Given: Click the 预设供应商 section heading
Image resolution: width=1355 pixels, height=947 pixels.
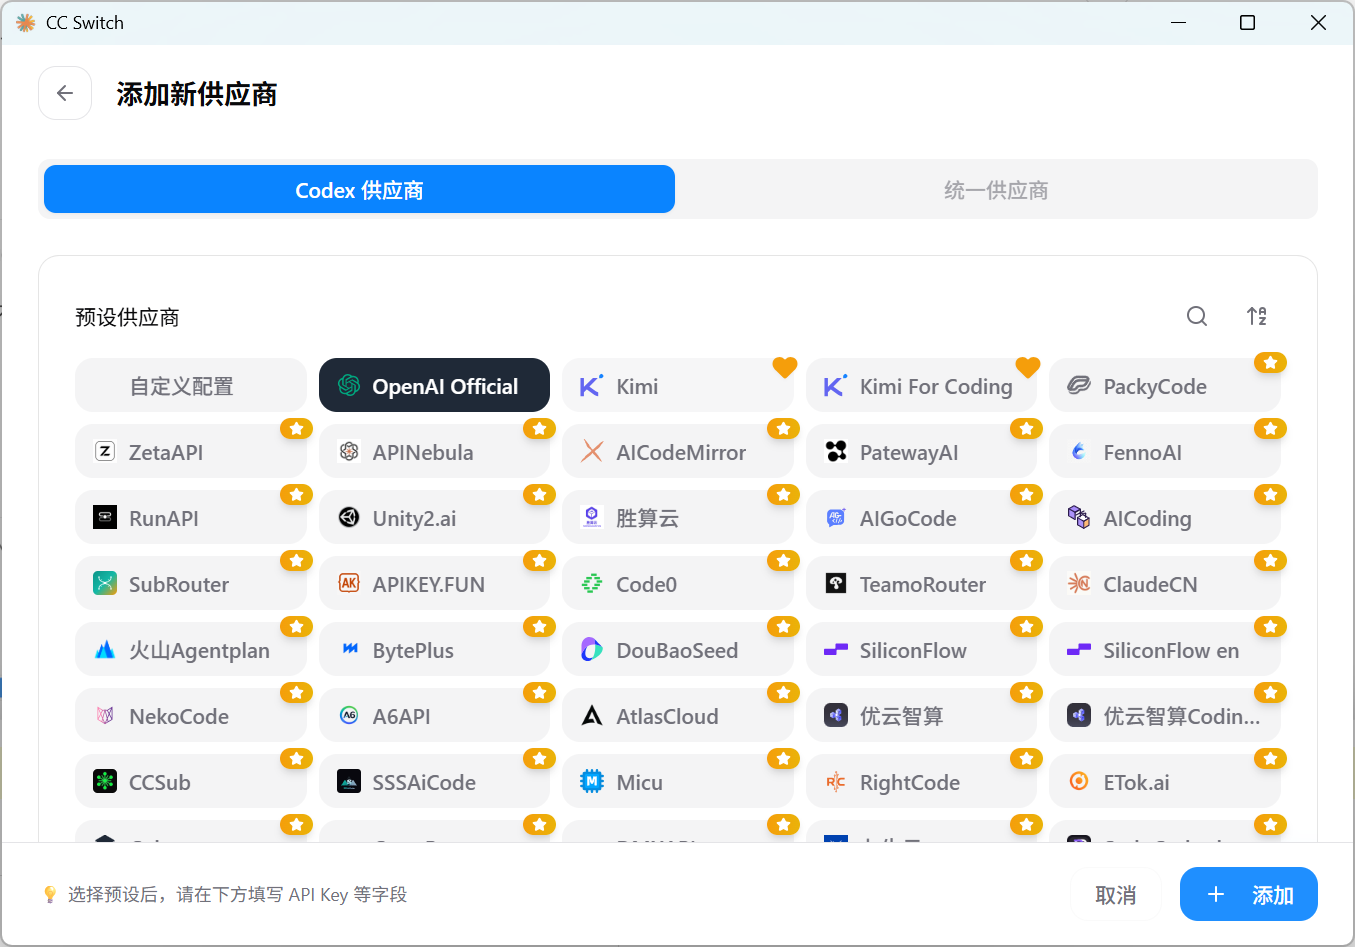Looking at the screenshot, I should pos(127,317).
